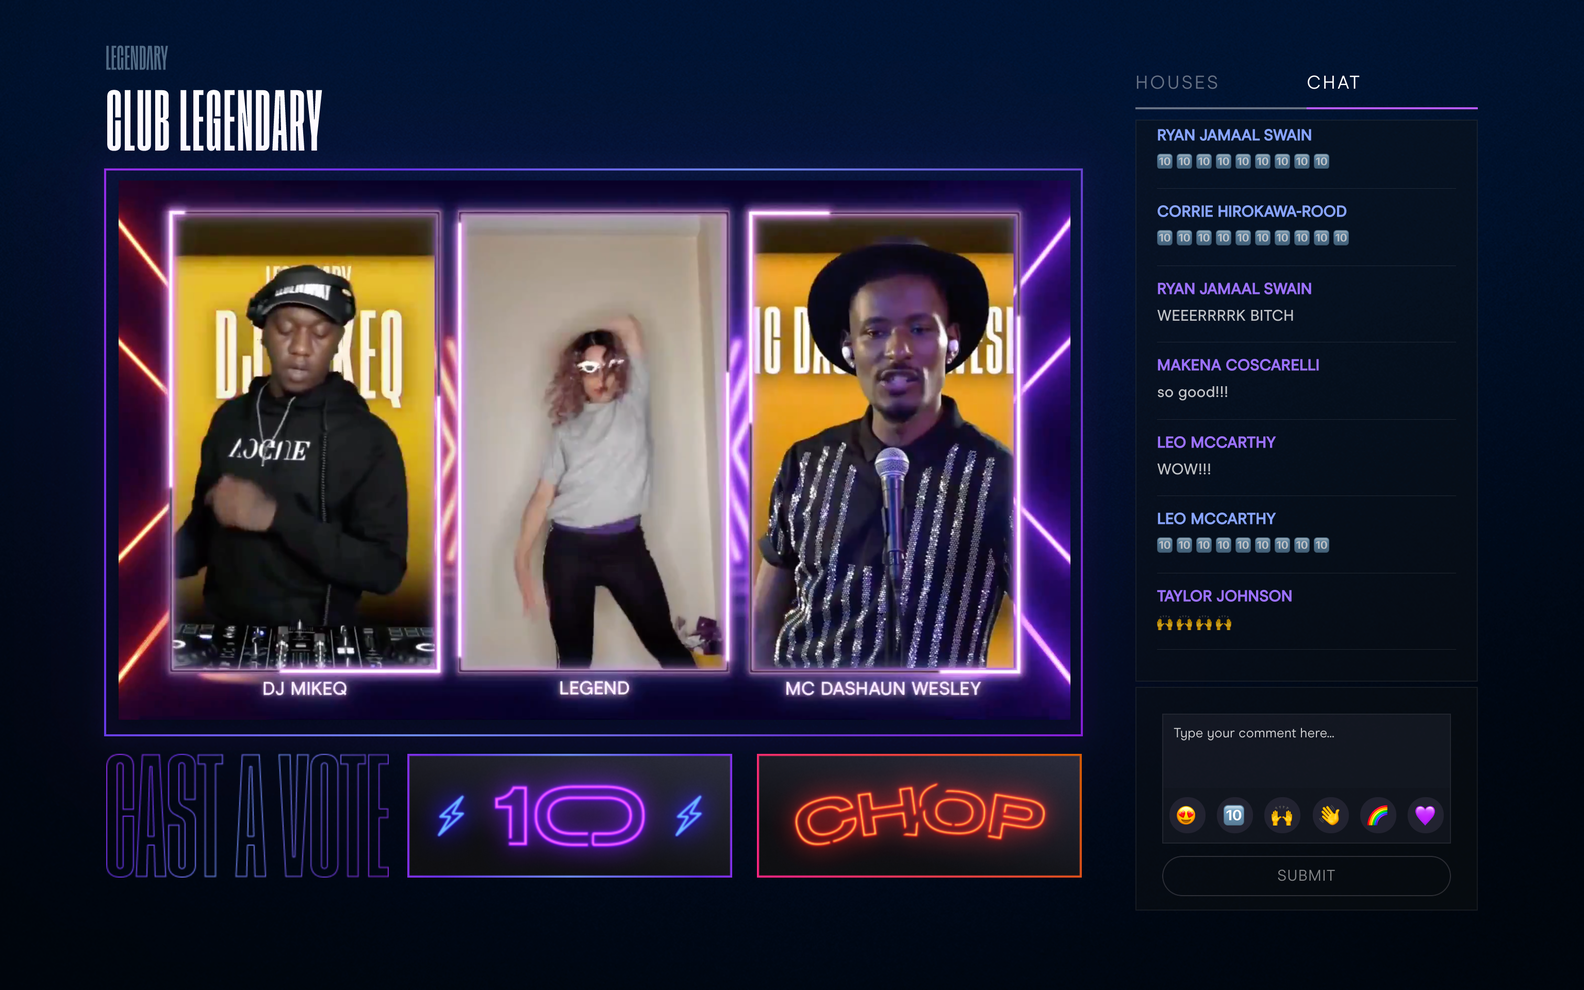Click Taylor Johnson's username in chat
The height and width of the screenshot is (990, 1584).
coord(1224,596)
